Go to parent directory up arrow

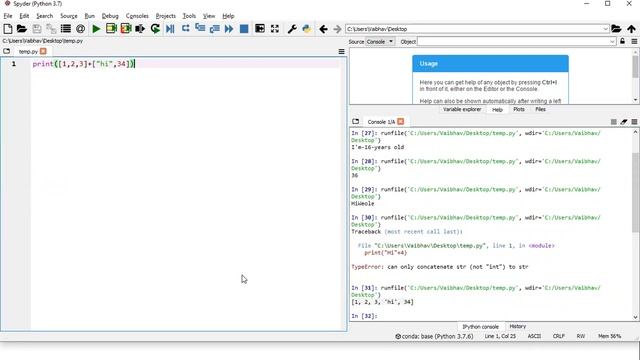(x=631, y=29)
